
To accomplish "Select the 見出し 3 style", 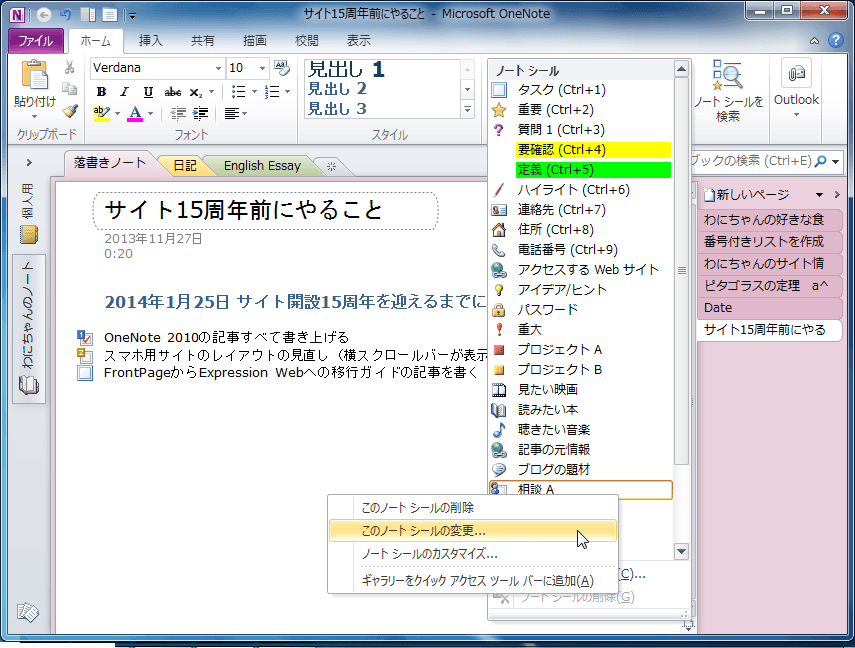I will (x=337, y=109).
